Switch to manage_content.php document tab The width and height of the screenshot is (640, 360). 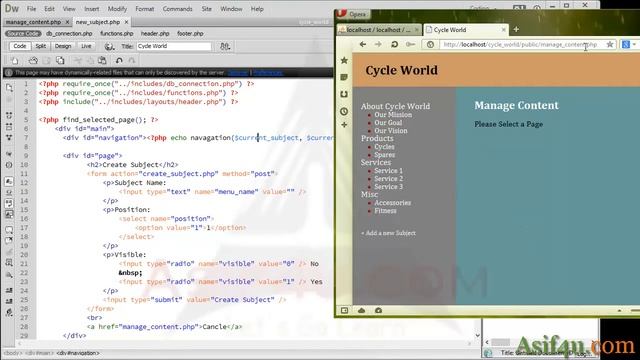click(x=33, y=22)
